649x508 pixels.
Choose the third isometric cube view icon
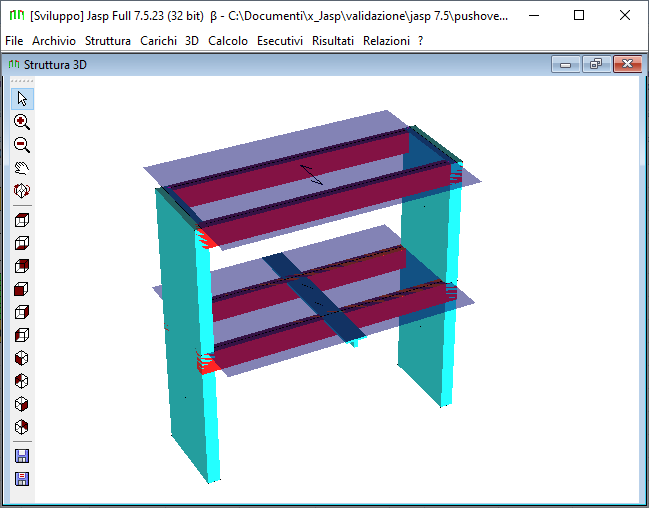(x=22, y=404)
